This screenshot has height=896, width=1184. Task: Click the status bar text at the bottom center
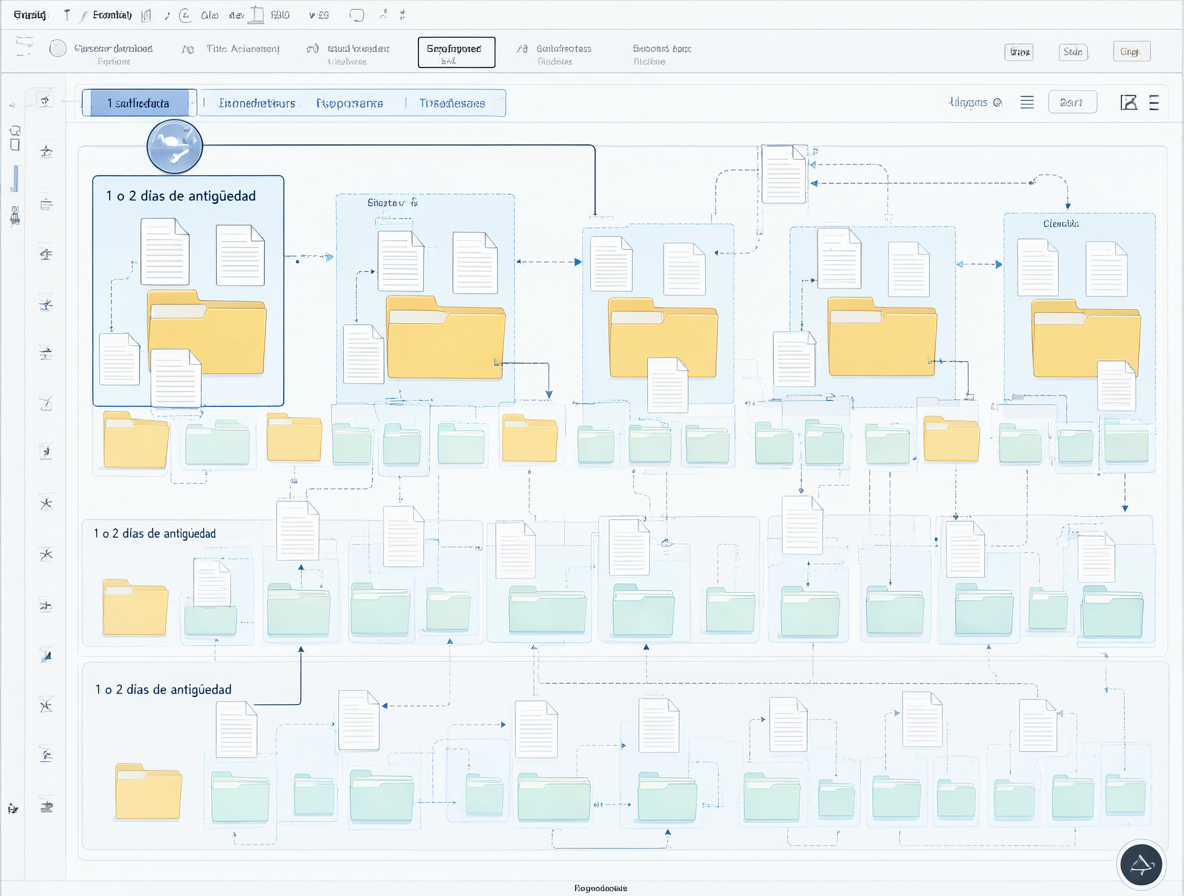[x=600, y=888]
